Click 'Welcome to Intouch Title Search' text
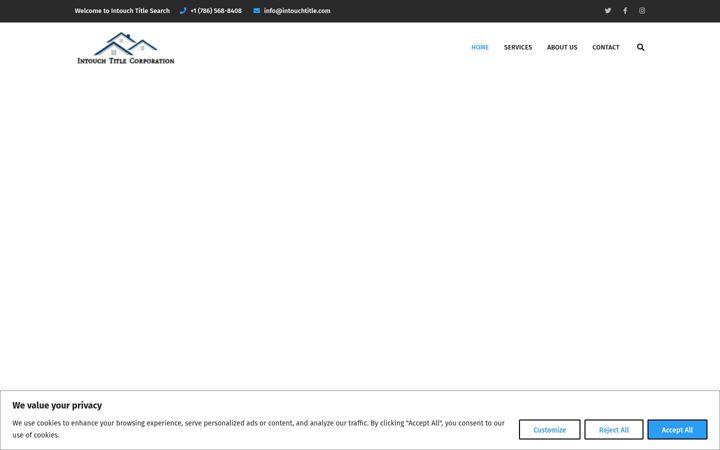Viewport: 720px width, 450px height. coord(122,11)
